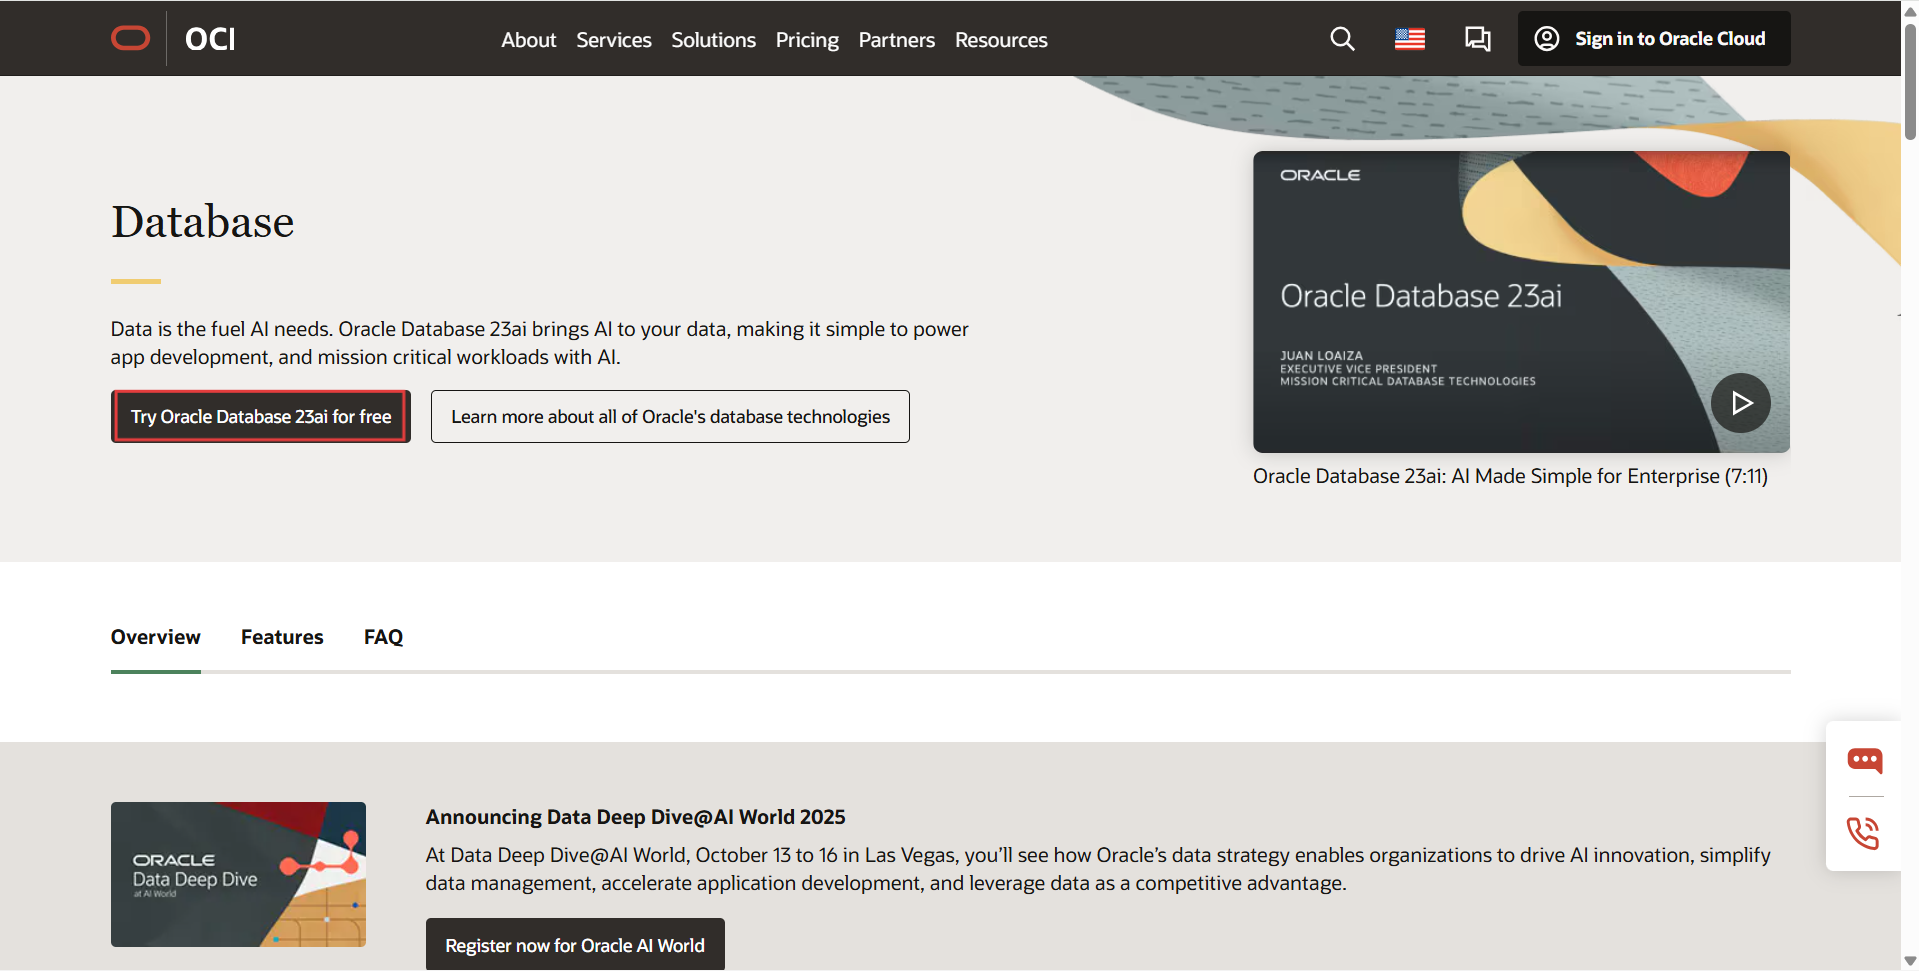Play the Oracle Database 23ai video

[1740, 403]
